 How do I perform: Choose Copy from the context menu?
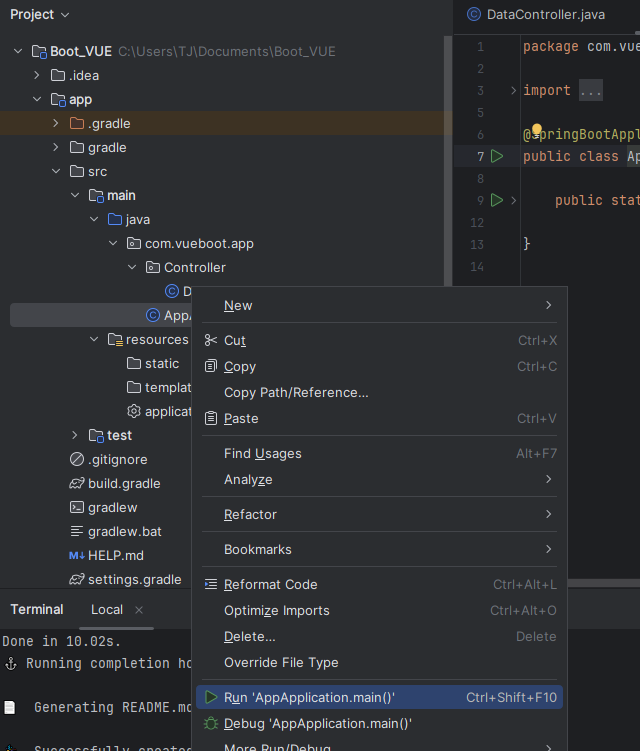[379, 366]
